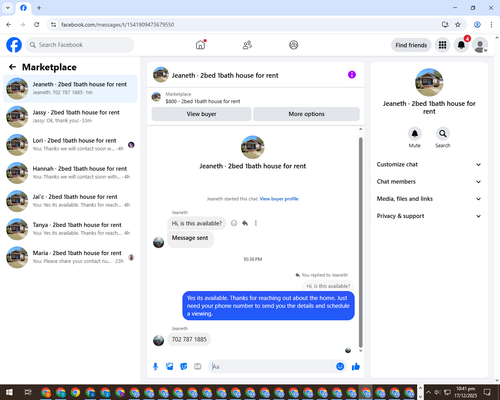Open more actions for the 'Hi, is this available?' message

click(256, 223)
